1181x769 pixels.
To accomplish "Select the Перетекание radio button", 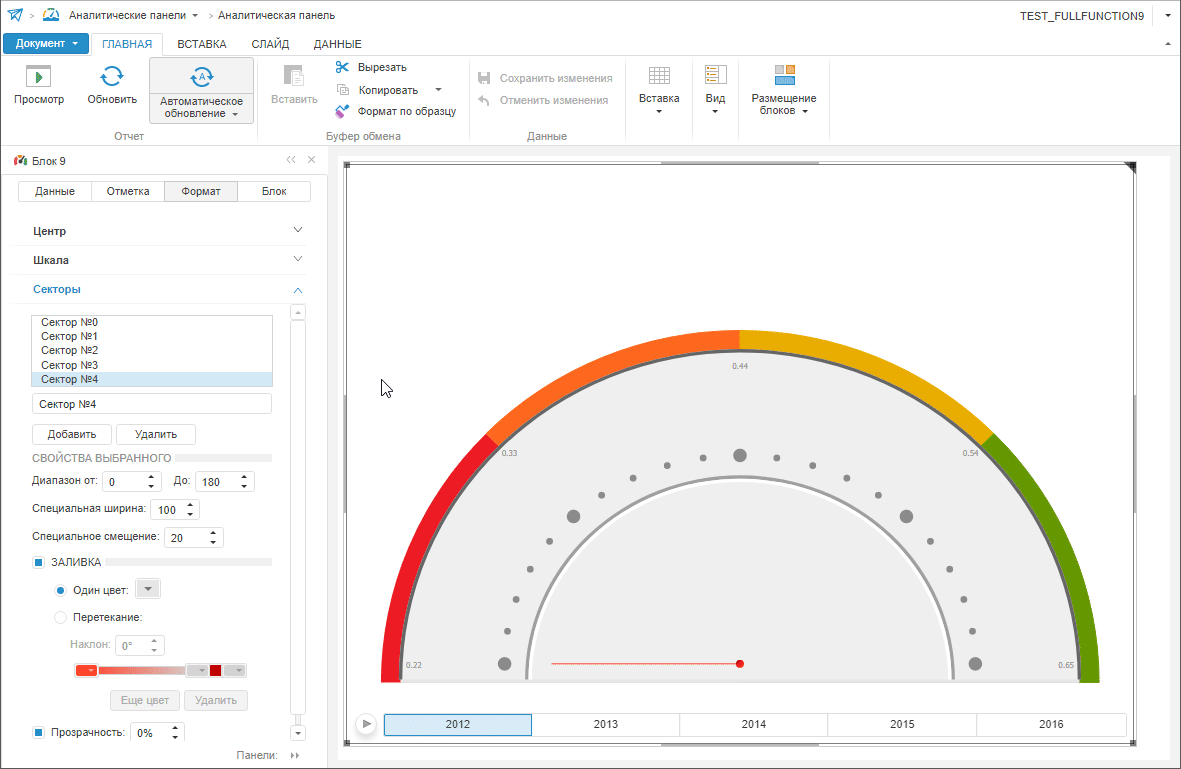I will 61,617.
